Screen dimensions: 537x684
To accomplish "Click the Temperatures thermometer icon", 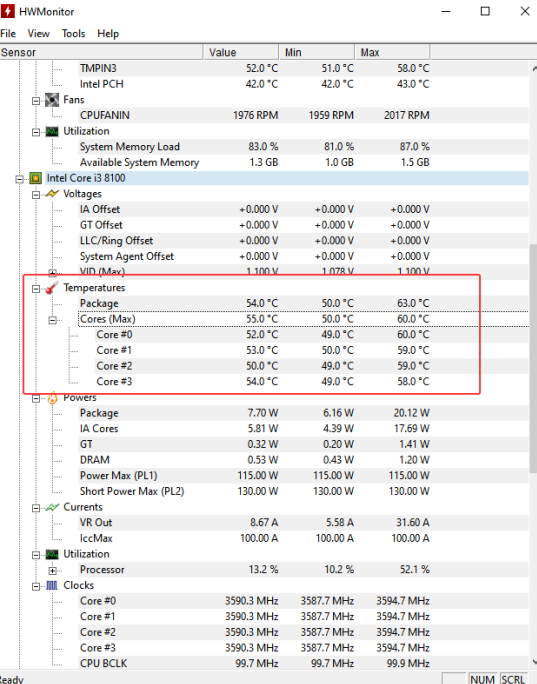I will coord(52,287).
